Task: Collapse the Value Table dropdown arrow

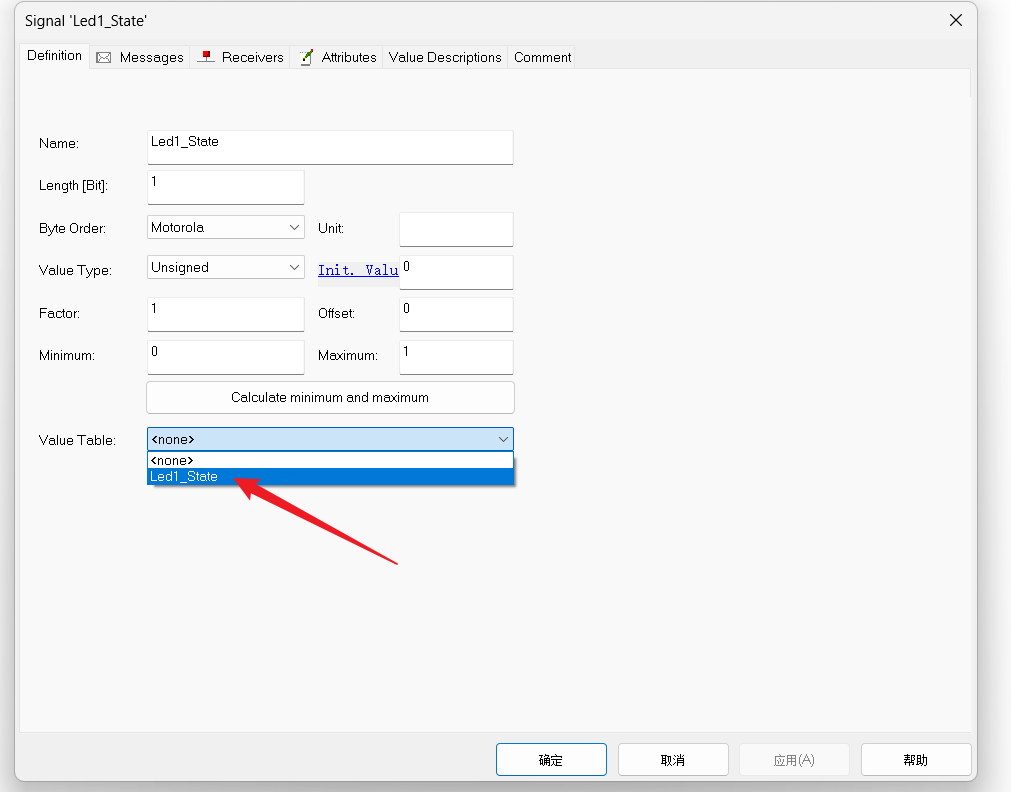Action: point(504,439)
